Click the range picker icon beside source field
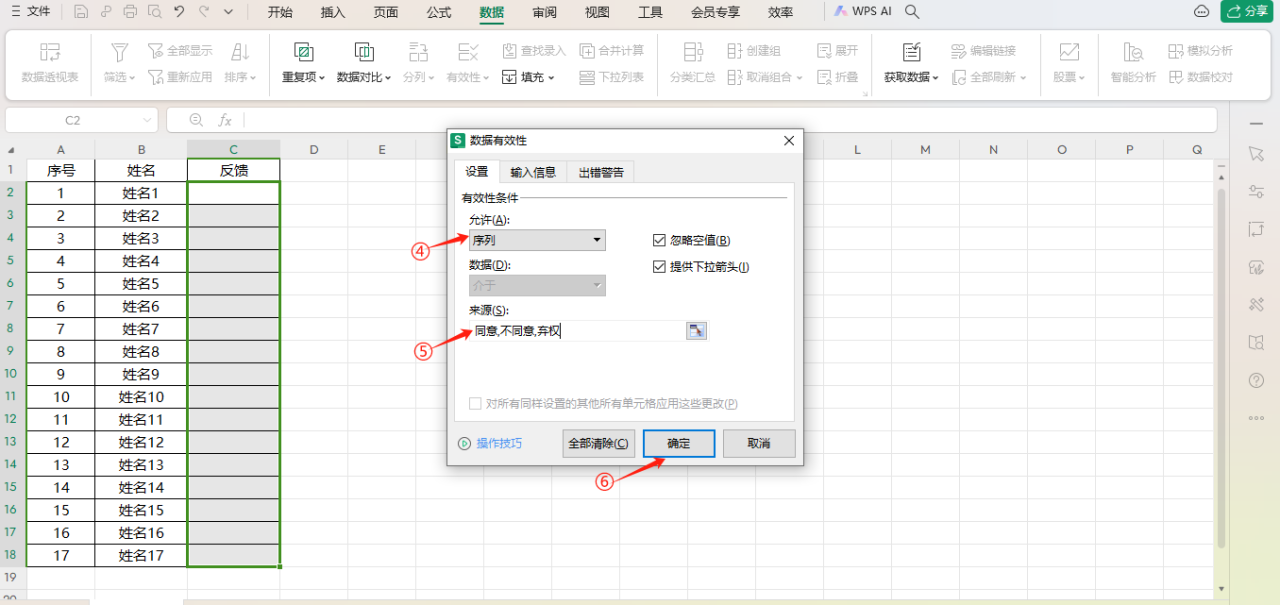This screenshot has width=1280, height=605. pyautogui.click(x=696, y=331)
